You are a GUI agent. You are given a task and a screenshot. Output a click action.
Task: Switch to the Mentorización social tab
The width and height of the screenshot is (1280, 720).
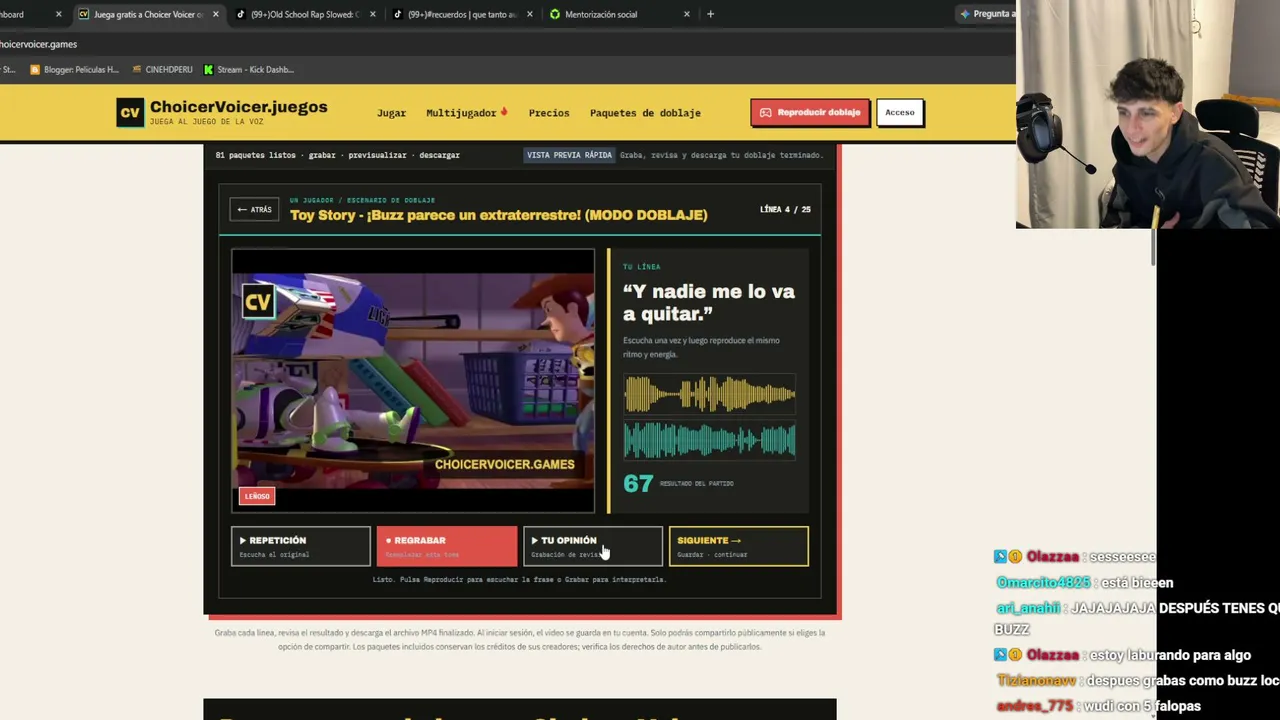coord(619,14)
